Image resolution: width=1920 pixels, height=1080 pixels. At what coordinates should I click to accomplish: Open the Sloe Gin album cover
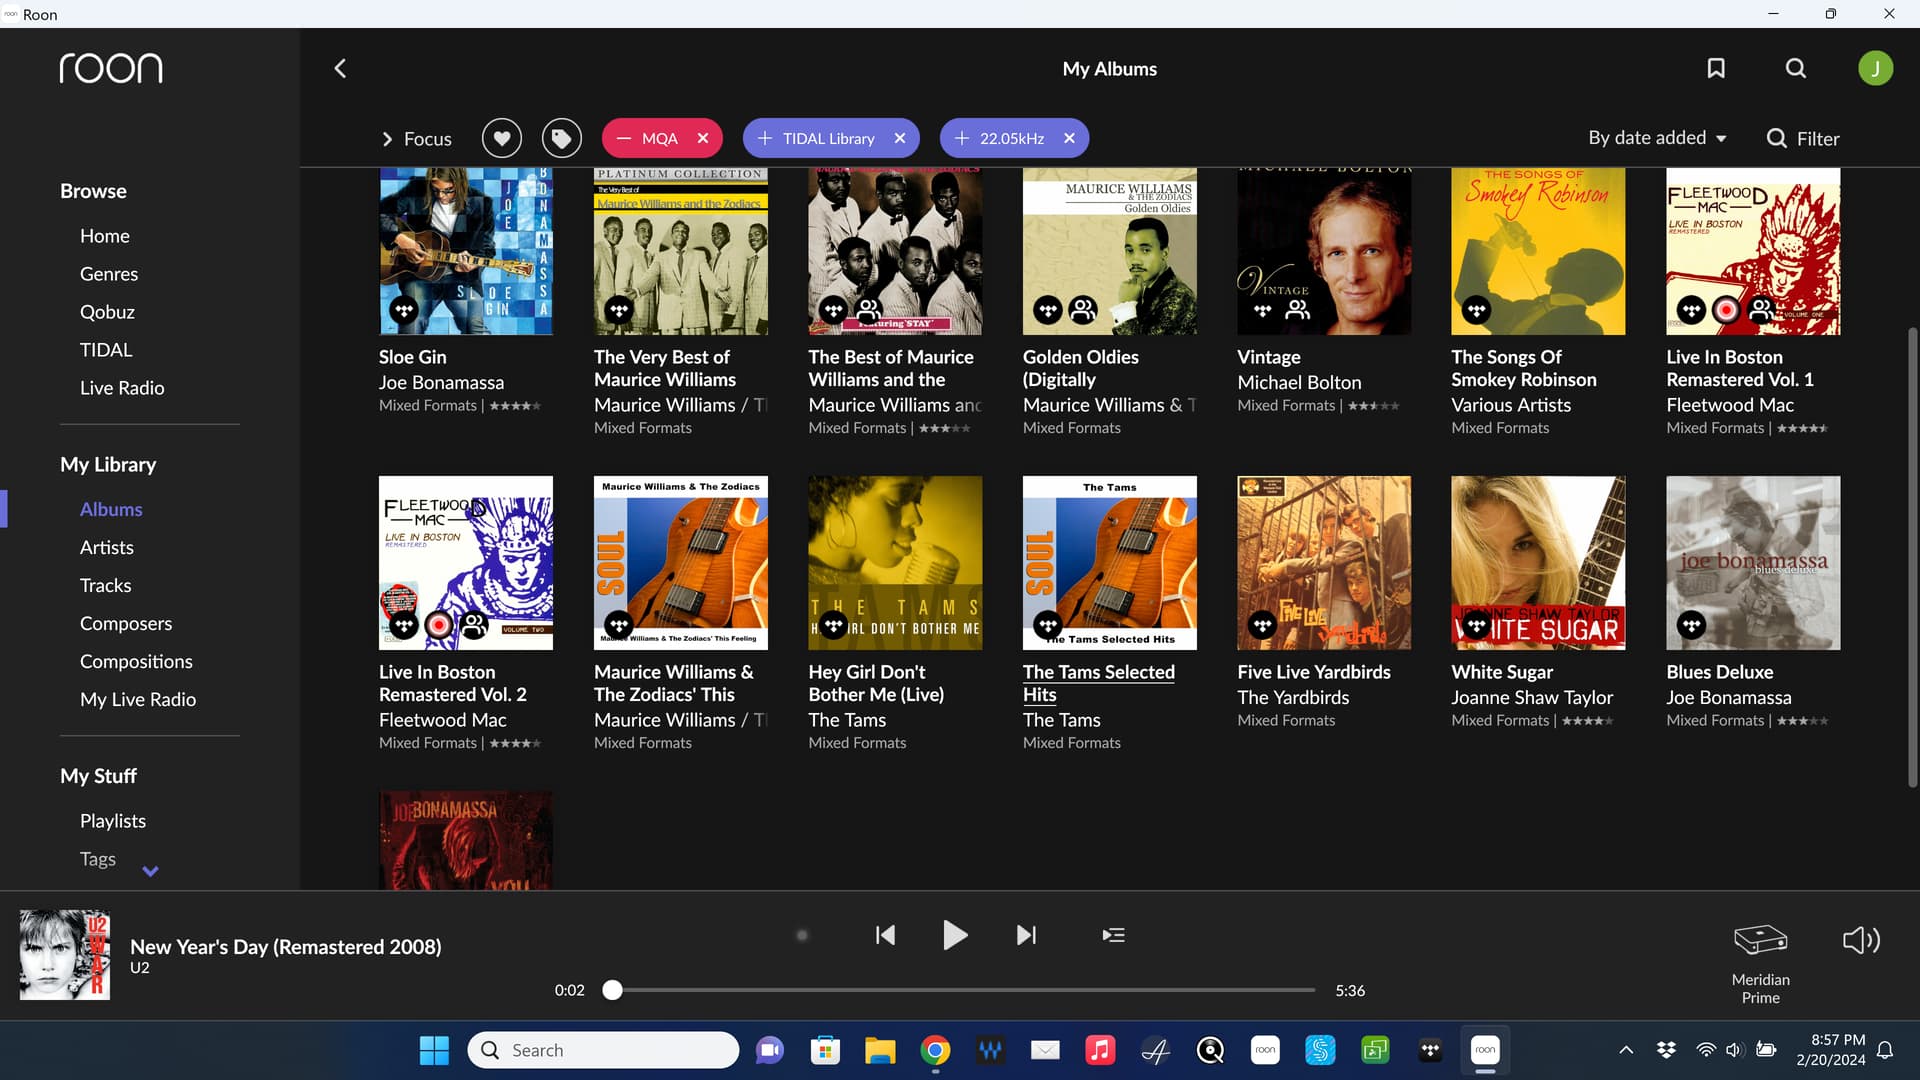465,251
